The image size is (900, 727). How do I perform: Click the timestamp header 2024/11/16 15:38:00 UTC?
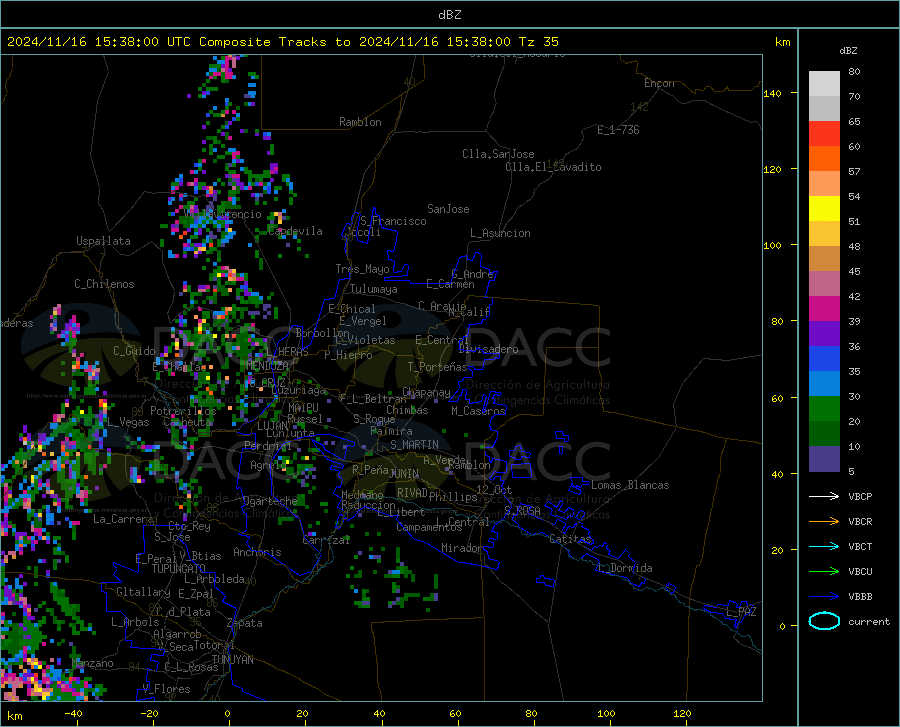(93, 42)
